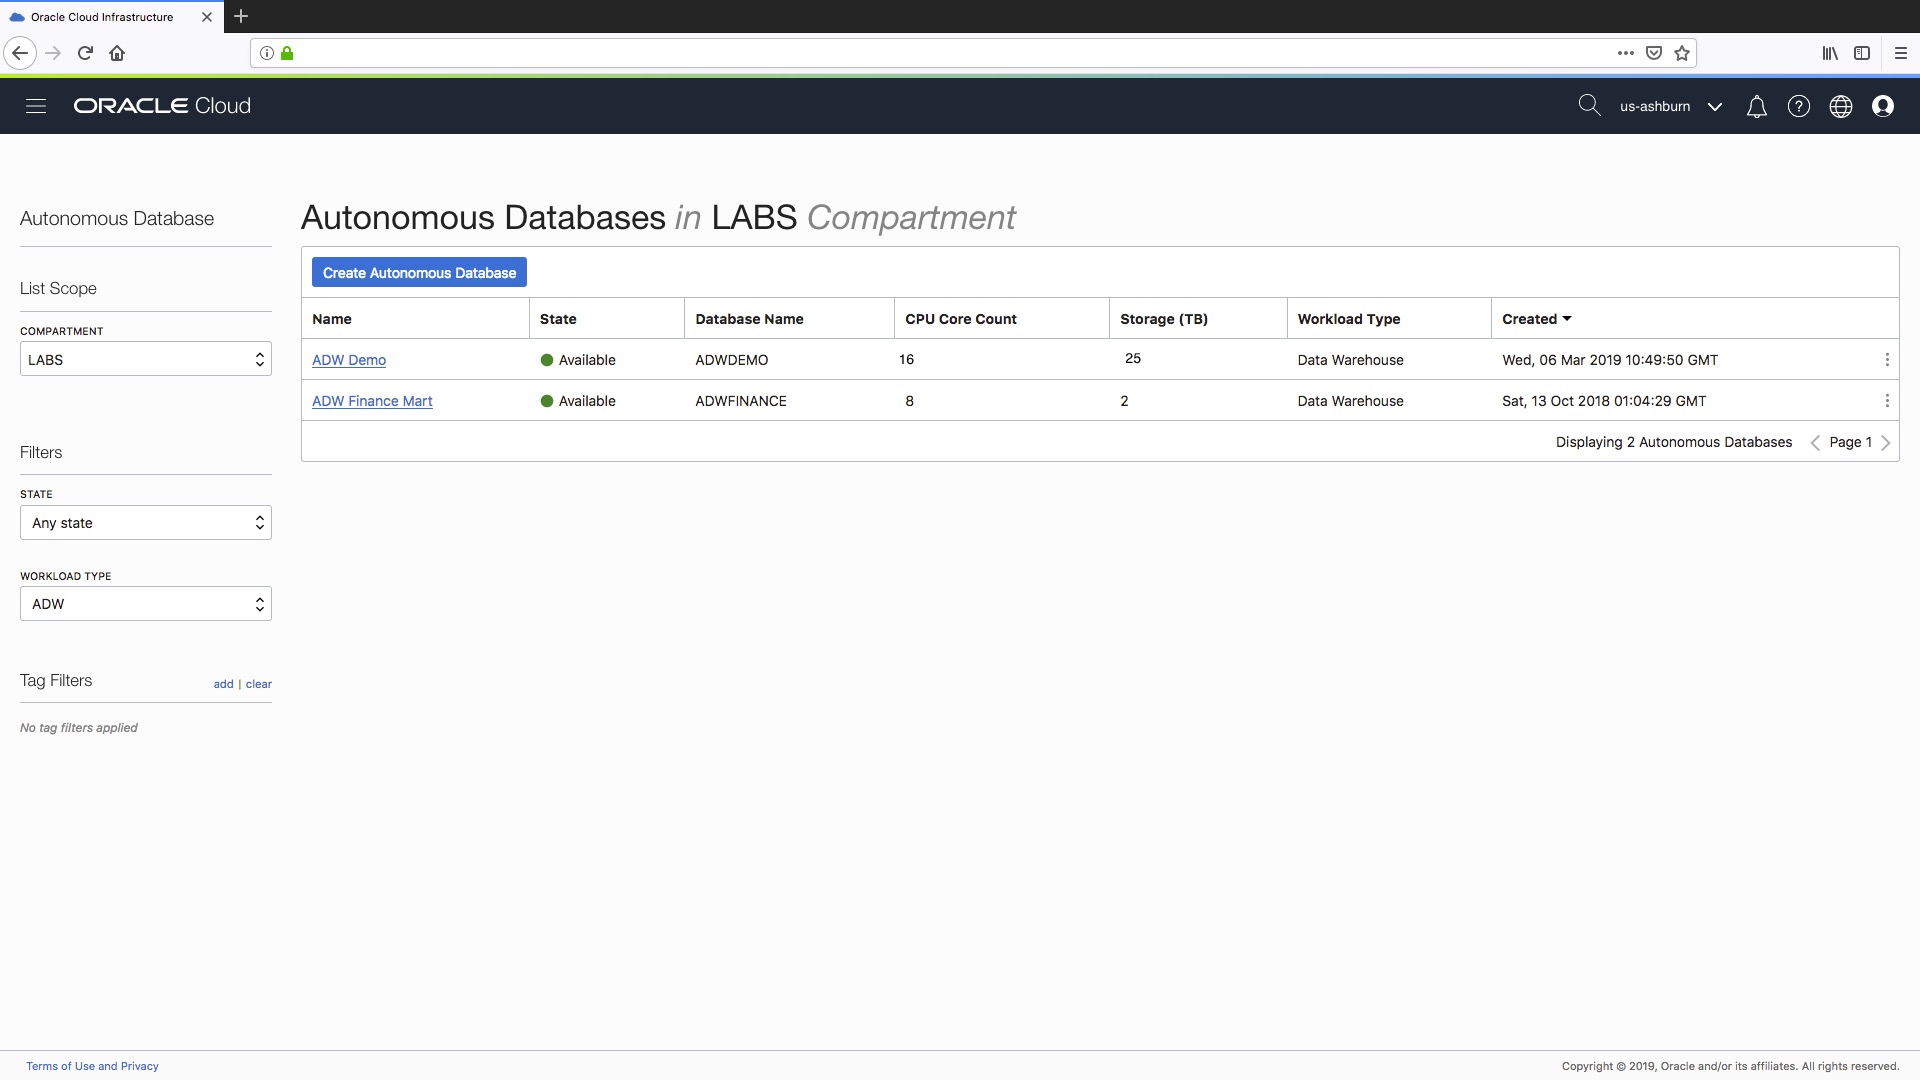
Task: Open the search in Oracle Cloud console
Action: coord(1589,104)
